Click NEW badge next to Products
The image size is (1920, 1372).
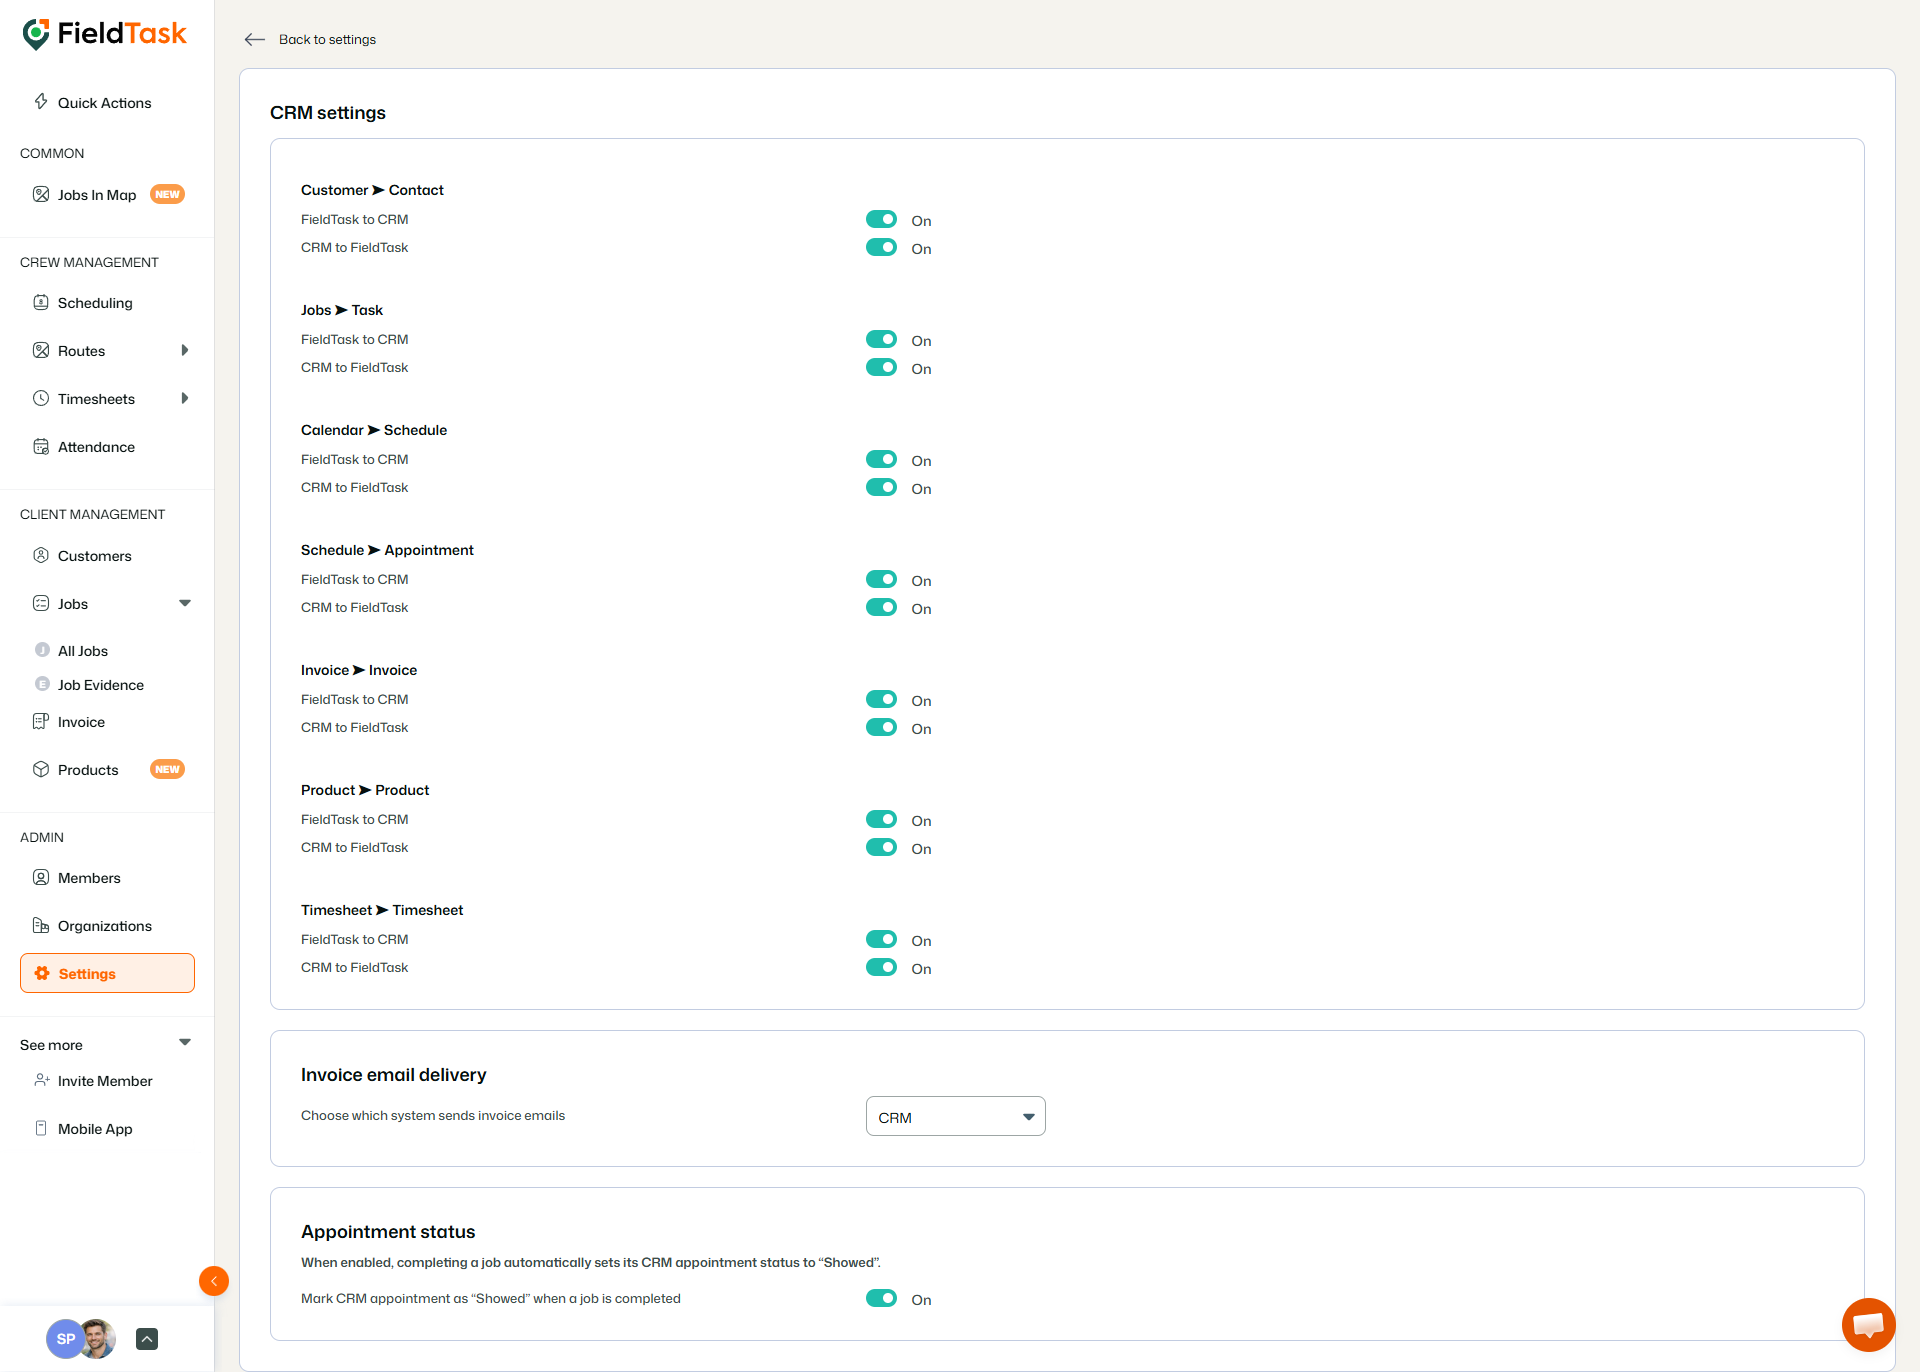tap(167, 769)
